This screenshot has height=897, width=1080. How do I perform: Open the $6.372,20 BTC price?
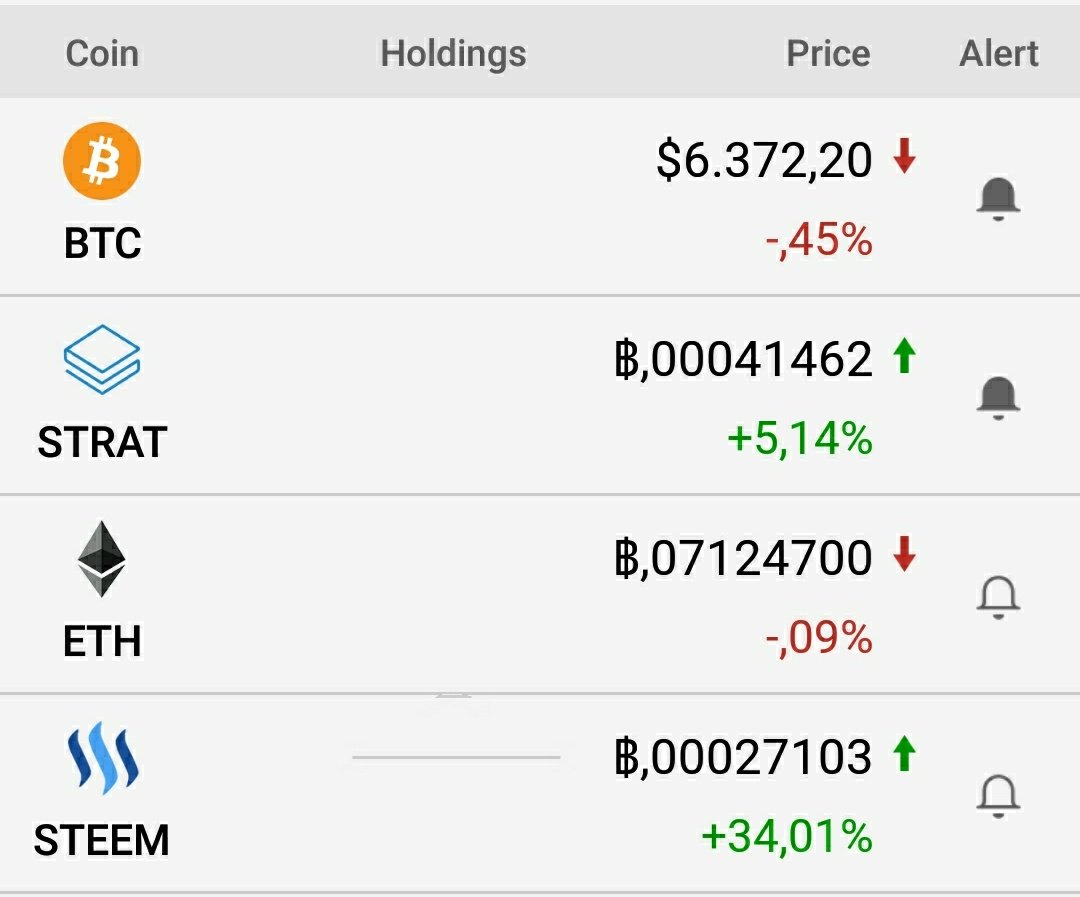[764, 160]
